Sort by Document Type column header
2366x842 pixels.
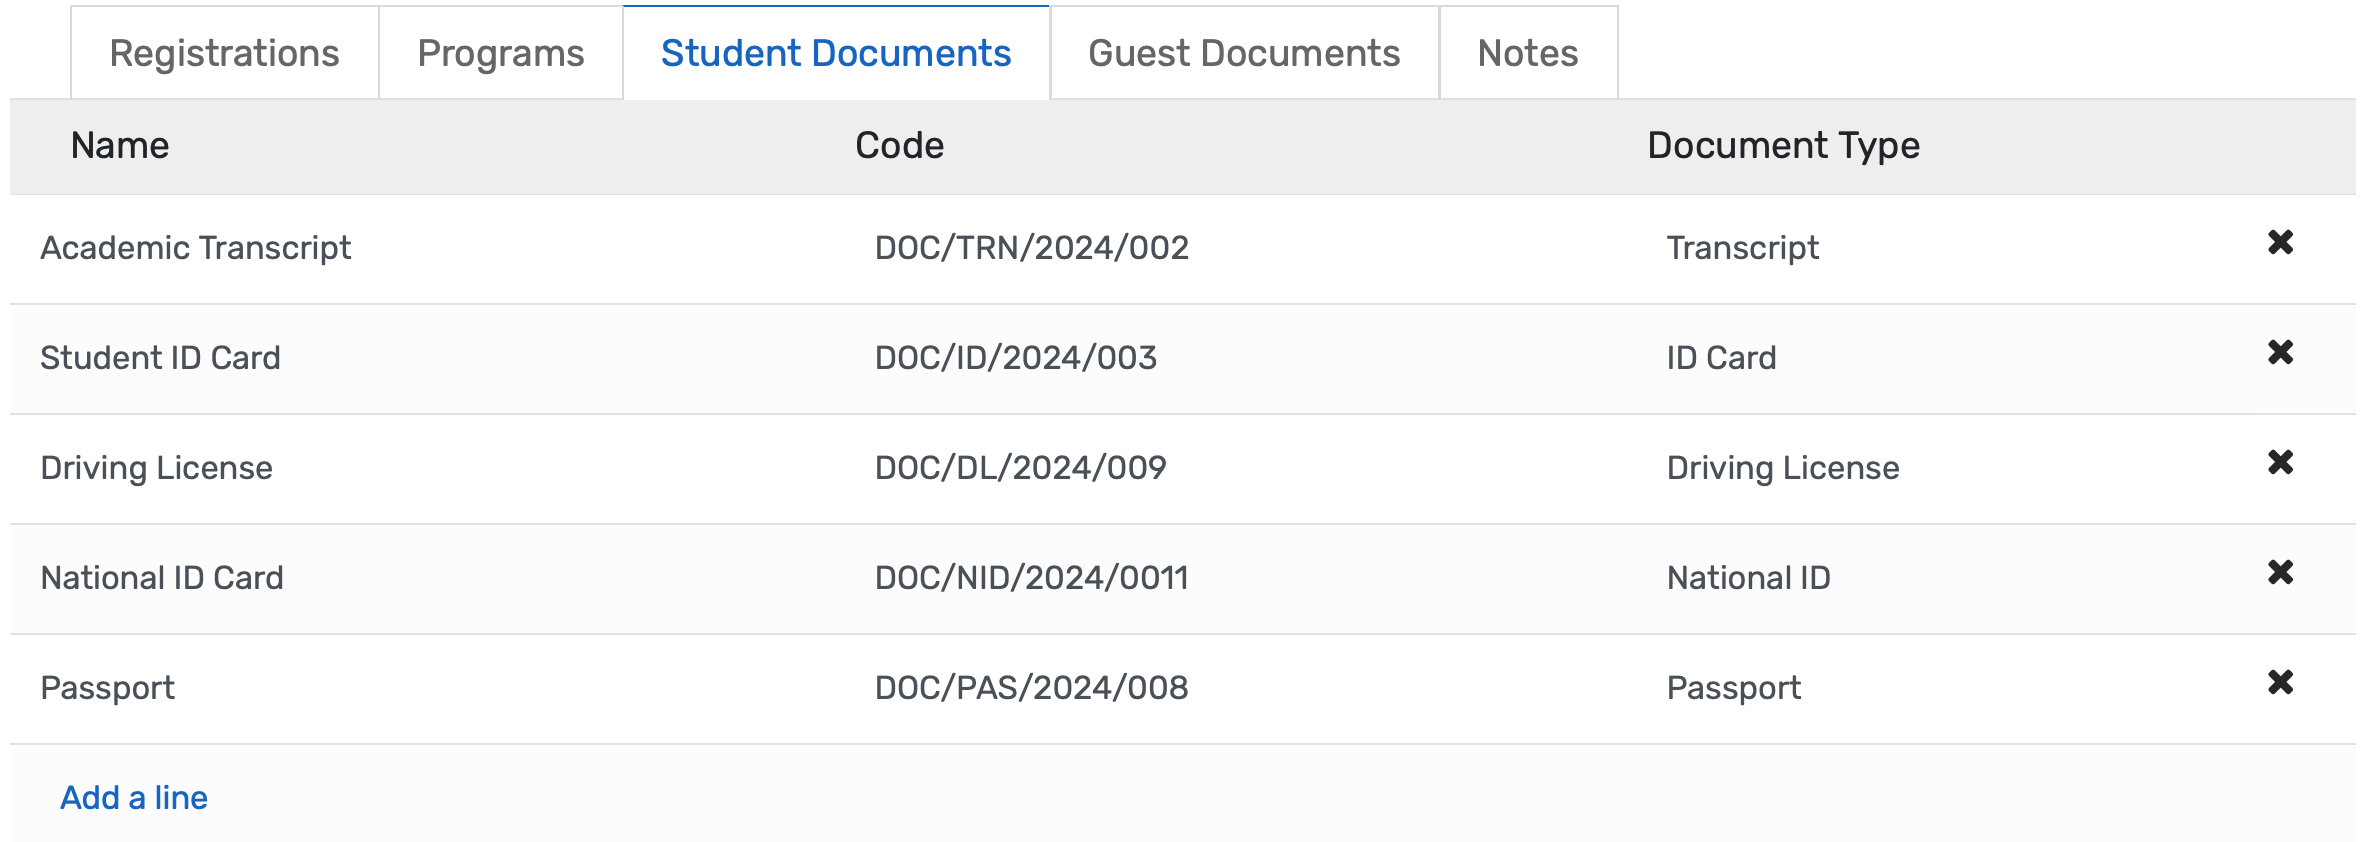click(1783, 146)
